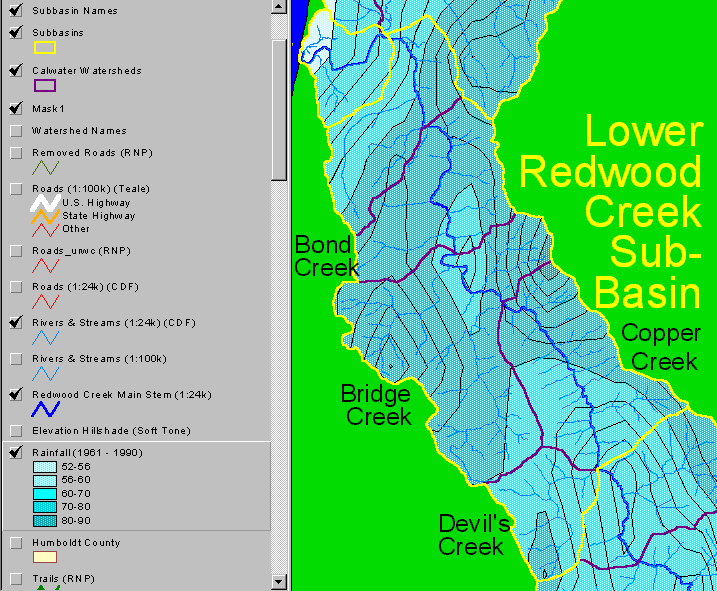This screenshot has width=717, height=591.
Task: Click the Copper Creek map label
Action: click(661, 348)
